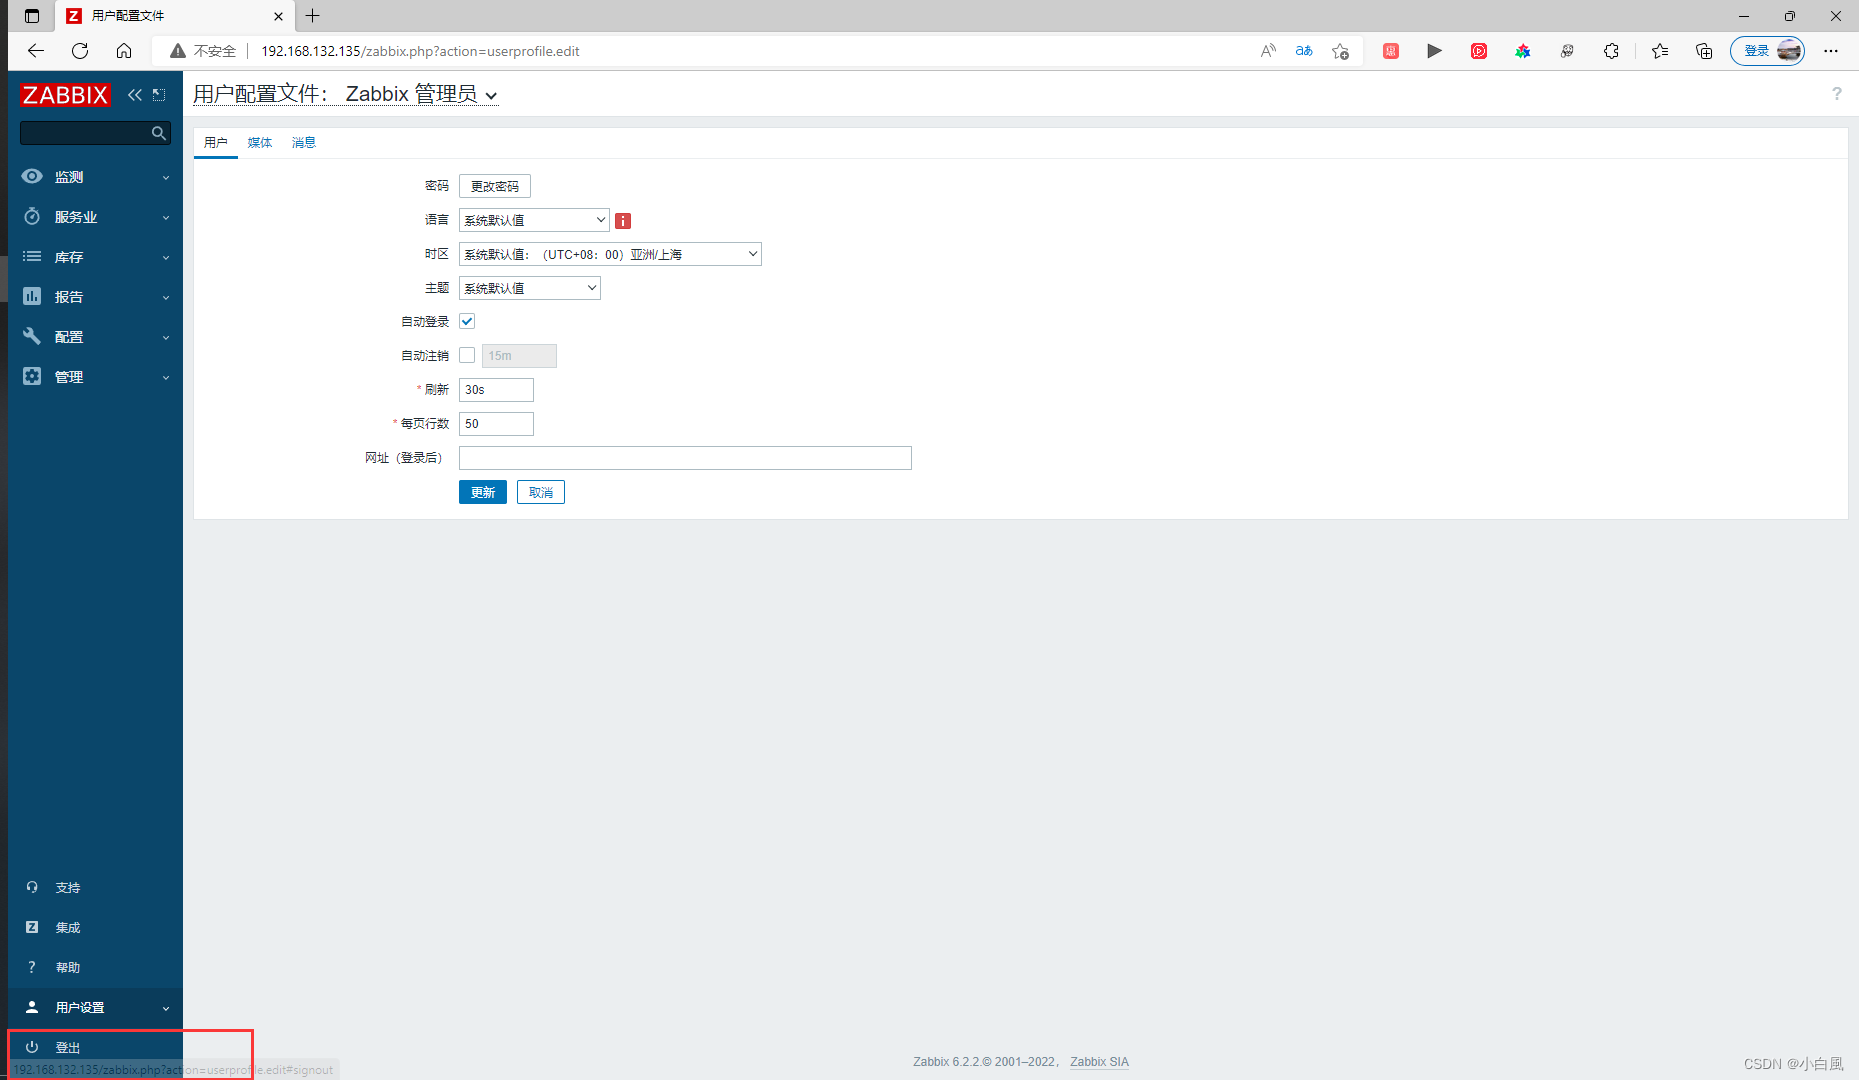Click the 集成 integrations Z icon
The image size is (1859, 1080).
coord(32,928)
